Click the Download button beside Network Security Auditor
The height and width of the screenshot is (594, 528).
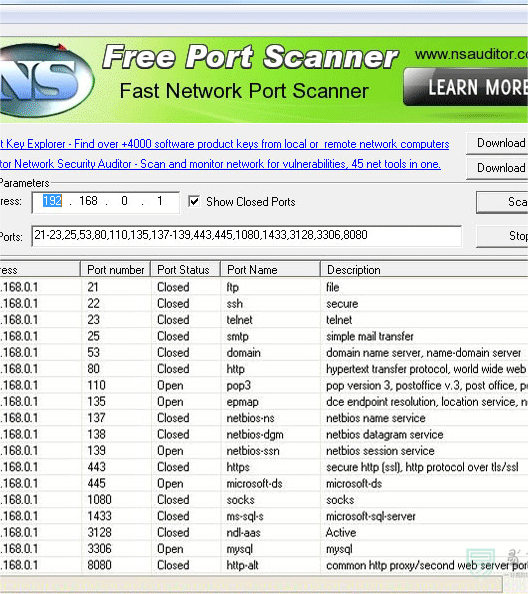(497, 168)
